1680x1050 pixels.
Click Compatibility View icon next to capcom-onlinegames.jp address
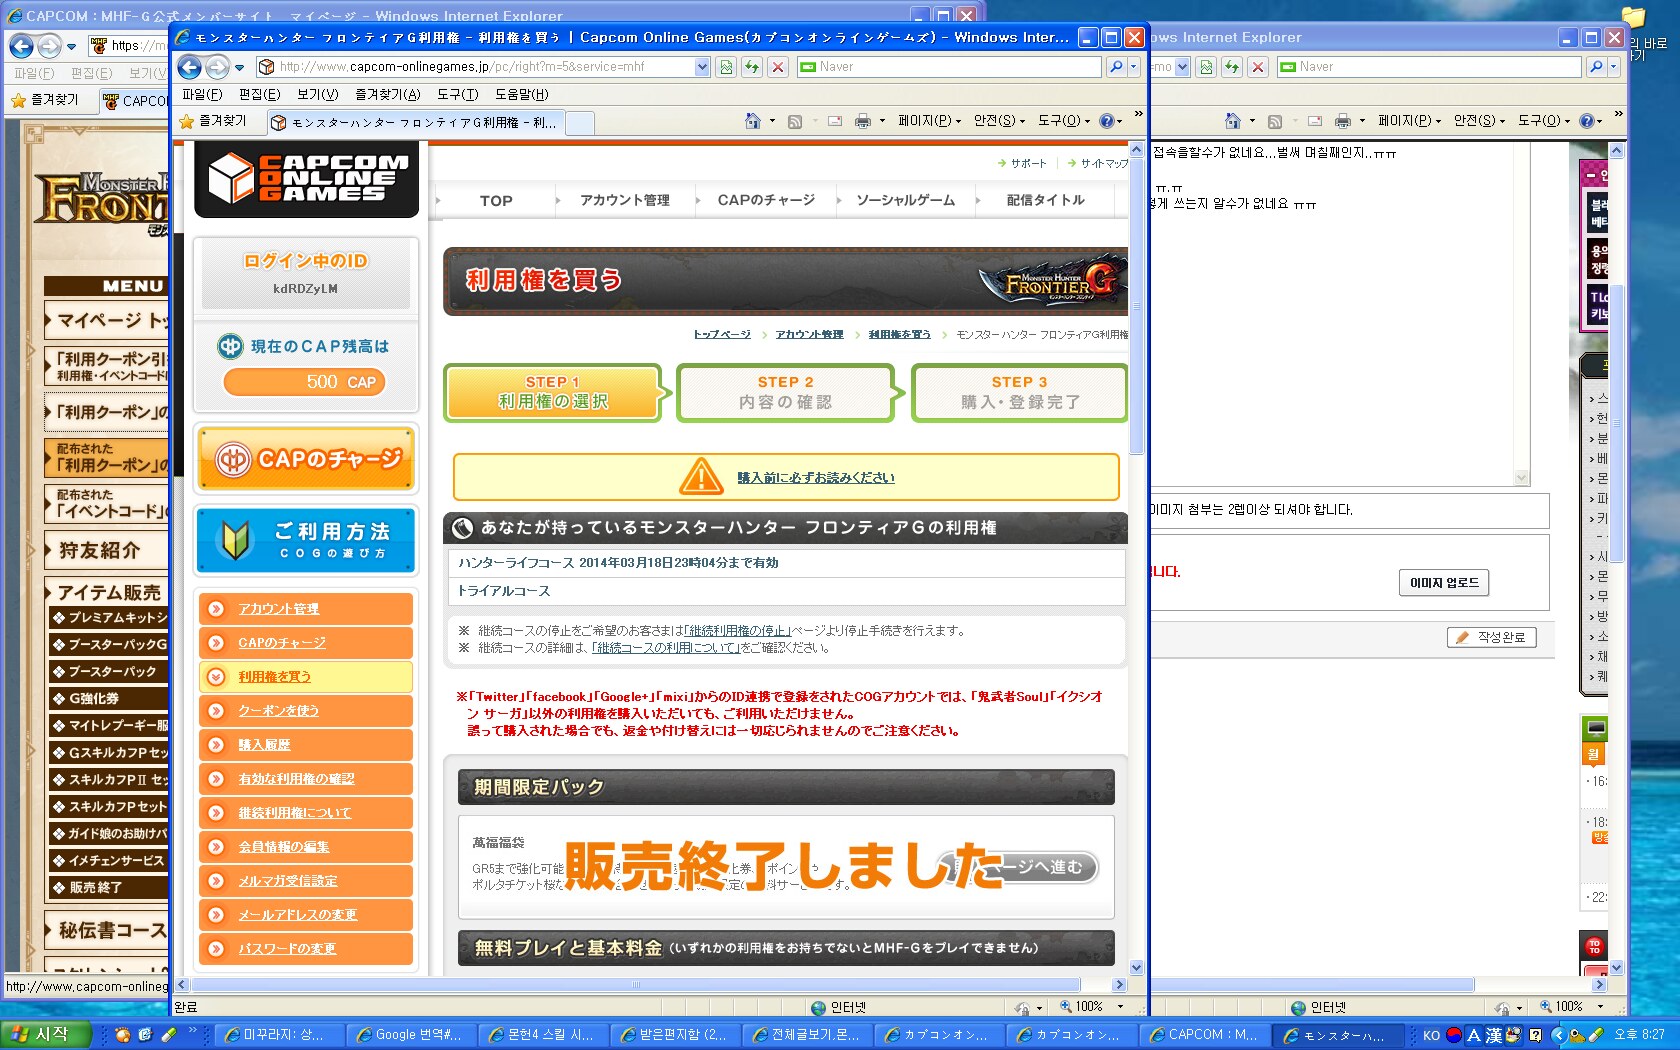[726, 67]
